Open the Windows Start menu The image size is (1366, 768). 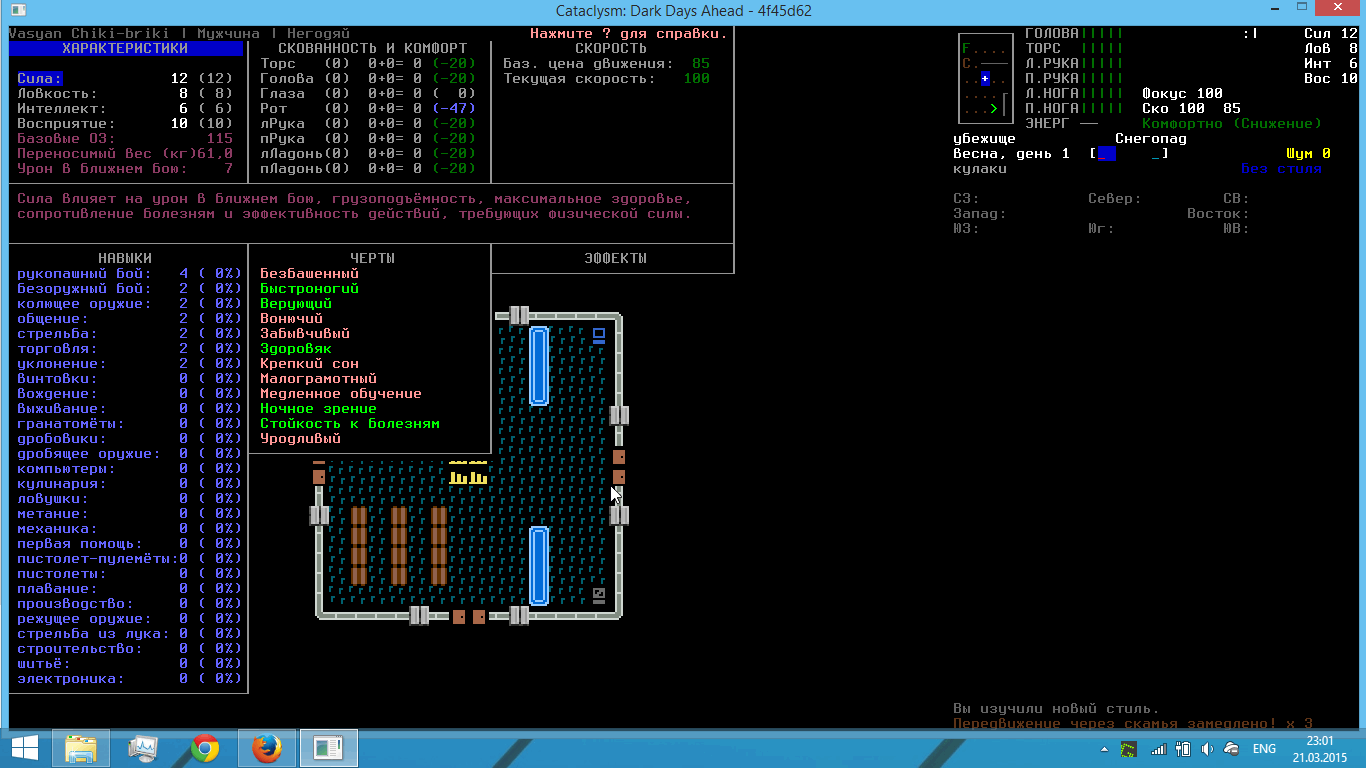(x=25, y=748)
